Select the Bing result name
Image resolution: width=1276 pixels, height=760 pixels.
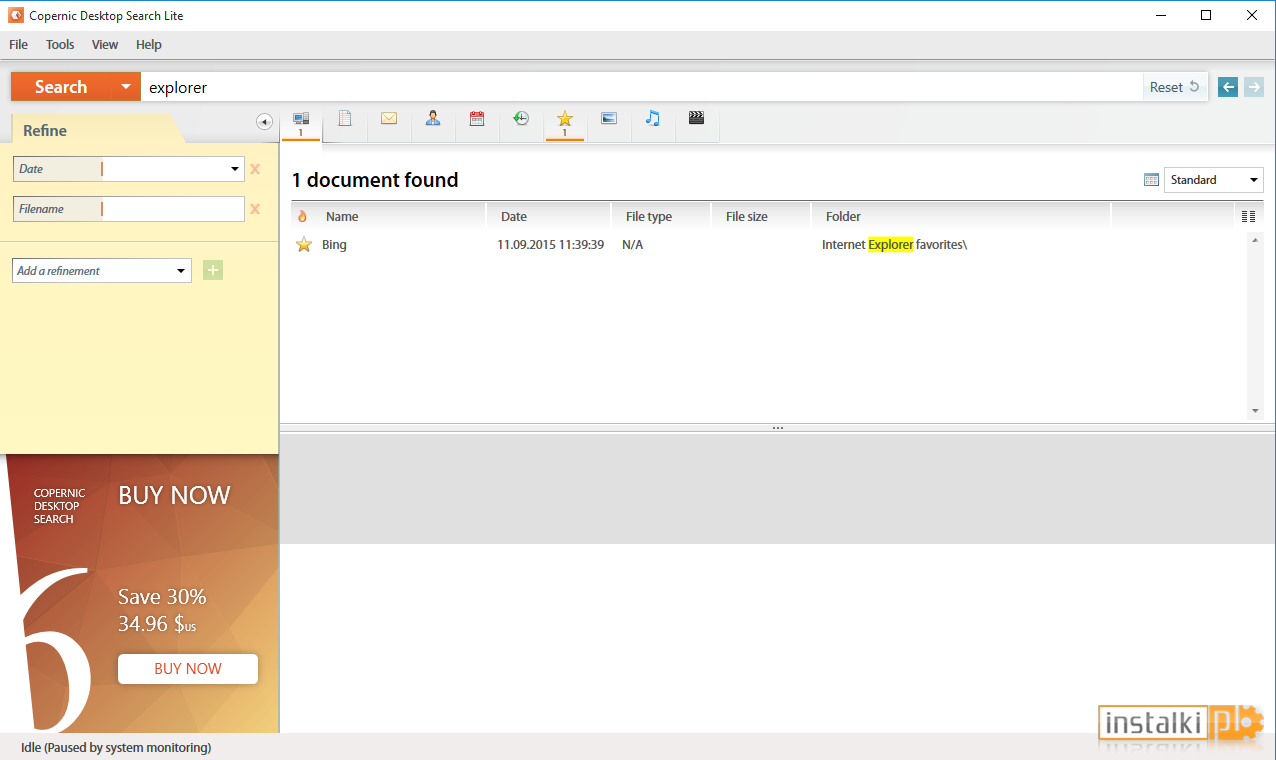click(x=334, y=244)
